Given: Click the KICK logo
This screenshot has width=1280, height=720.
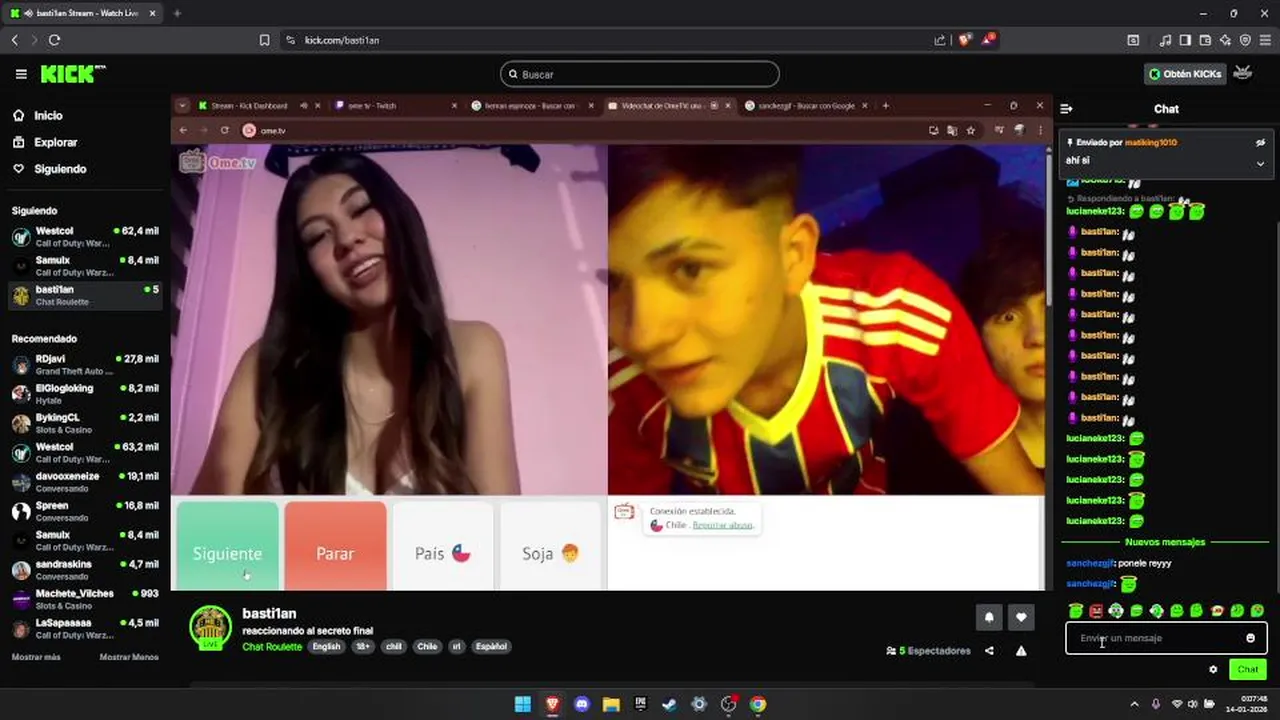Looking at the screenshot, I should (72, 74).
